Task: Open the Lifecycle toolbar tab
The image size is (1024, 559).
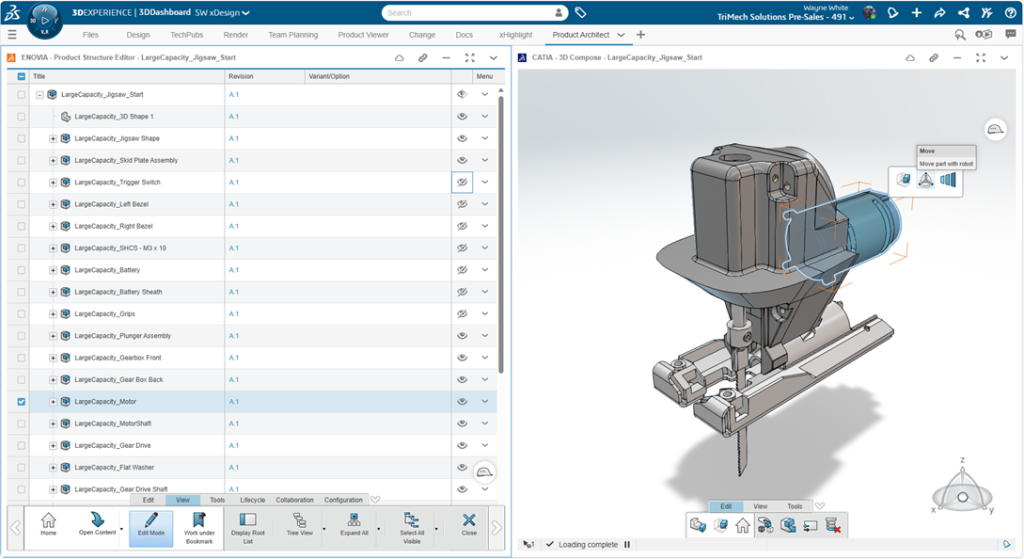Action: (252, 500)
